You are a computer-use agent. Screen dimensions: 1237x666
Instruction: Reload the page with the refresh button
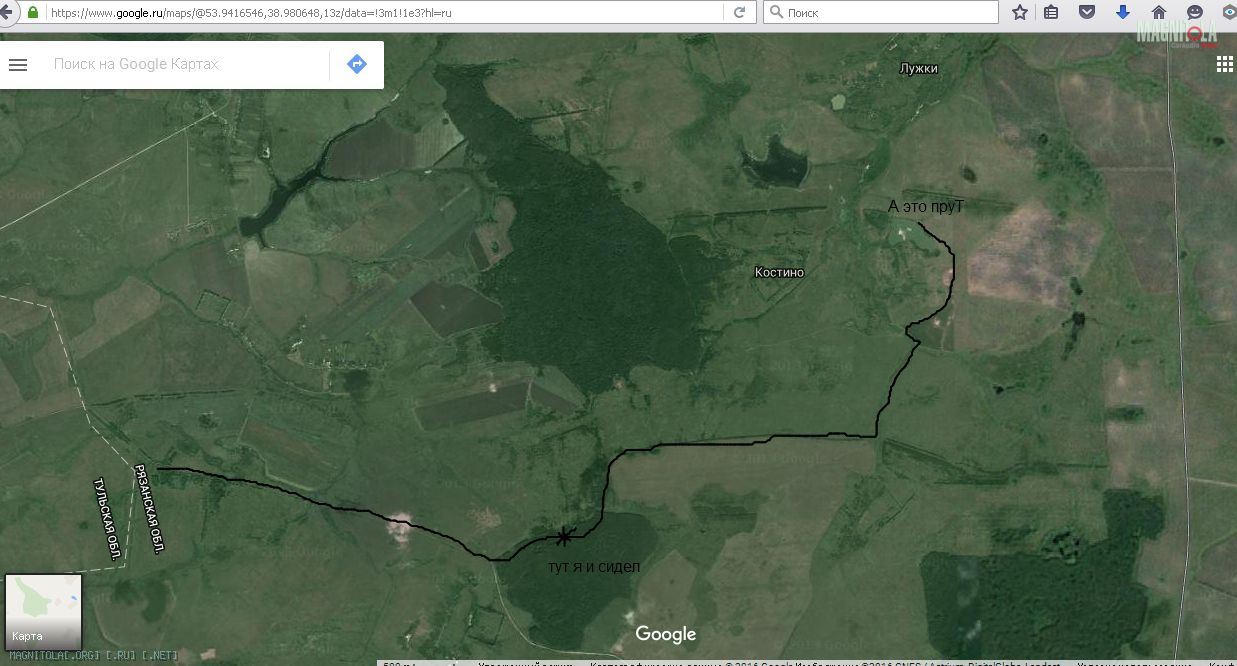pyautogui.click(x=740, y=13)
